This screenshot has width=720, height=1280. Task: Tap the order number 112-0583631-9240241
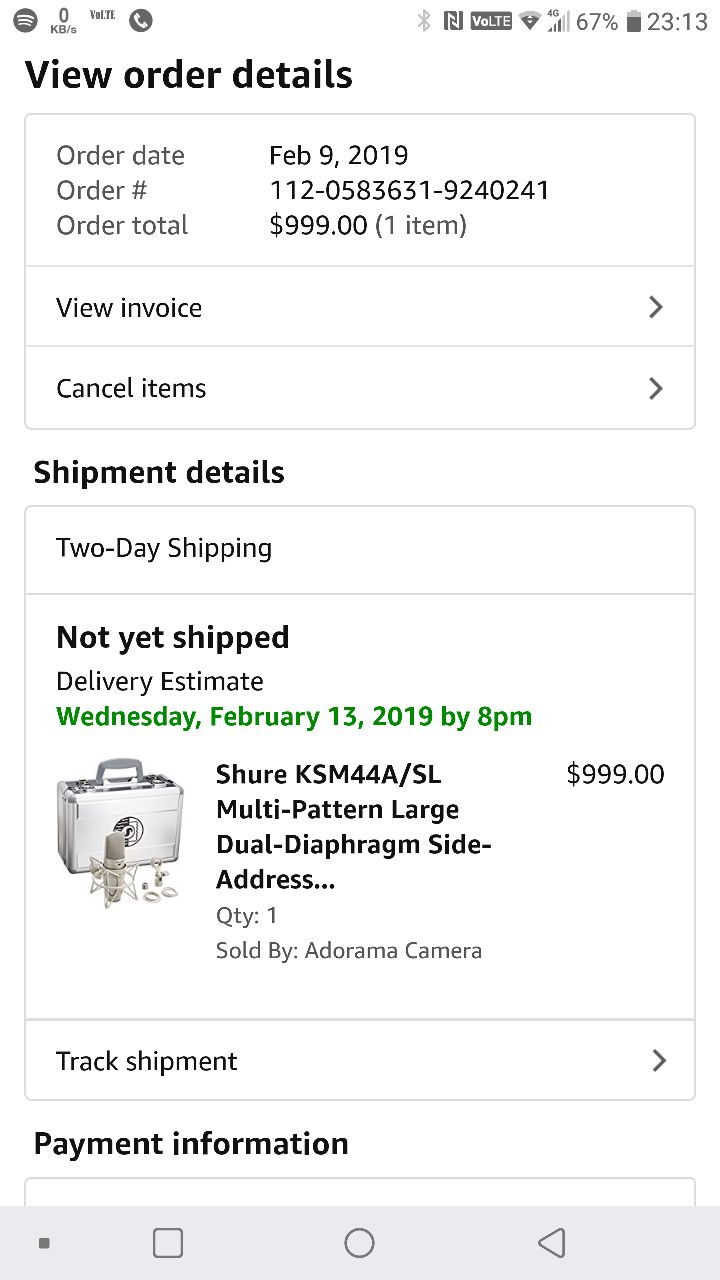[x=409, y=190]
